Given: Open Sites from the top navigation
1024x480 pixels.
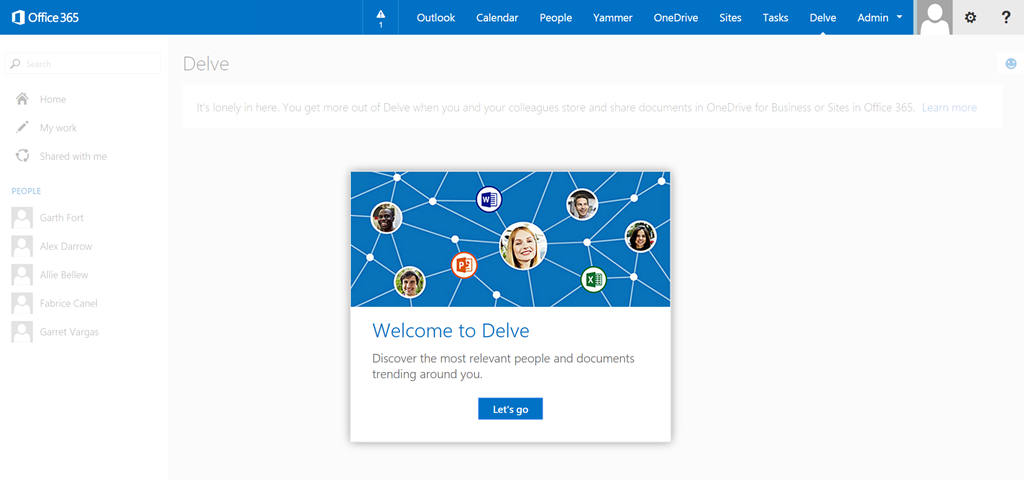Looking at the screenshot, I should pos(730,18).
